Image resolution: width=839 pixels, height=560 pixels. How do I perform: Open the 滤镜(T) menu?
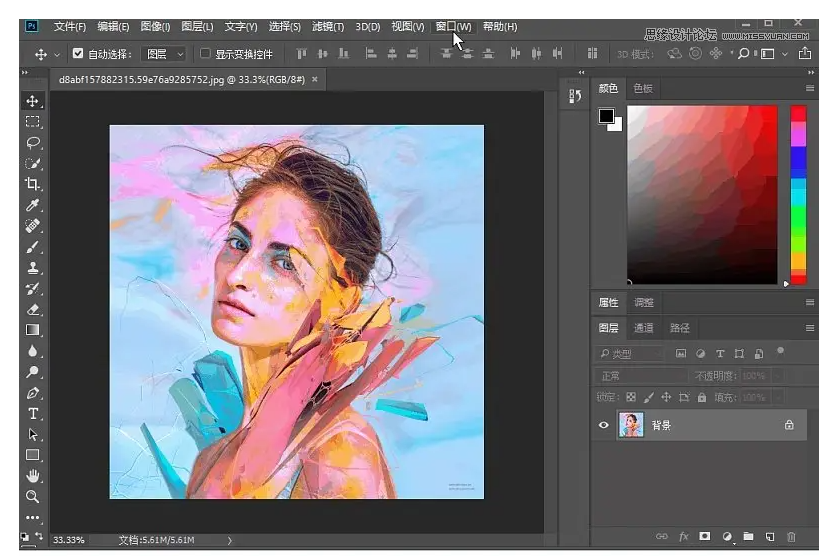327,27
